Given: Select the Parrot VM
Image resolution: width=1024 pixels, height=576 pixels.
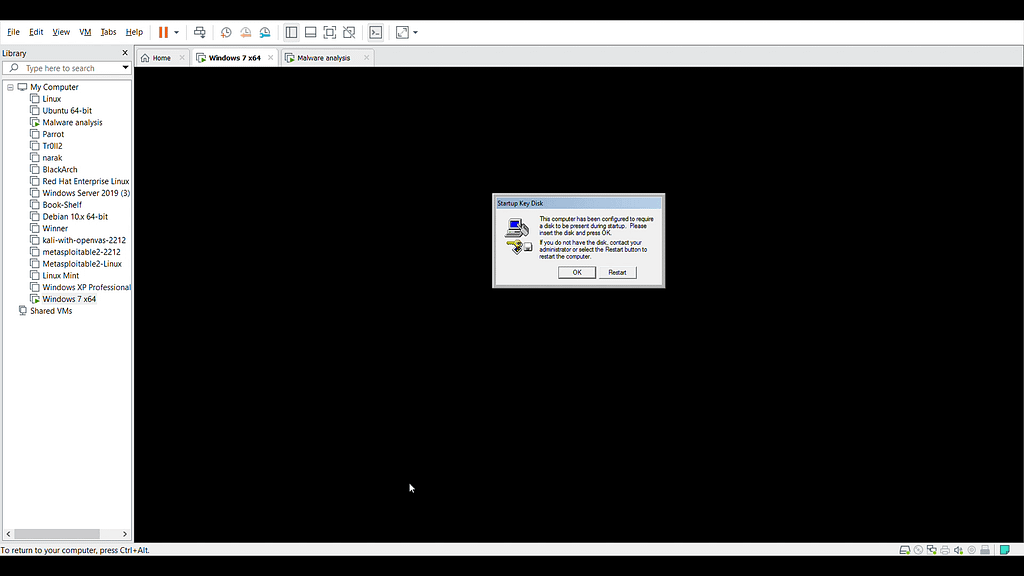Looking at the screenshot, I should [x=53, y=134].
